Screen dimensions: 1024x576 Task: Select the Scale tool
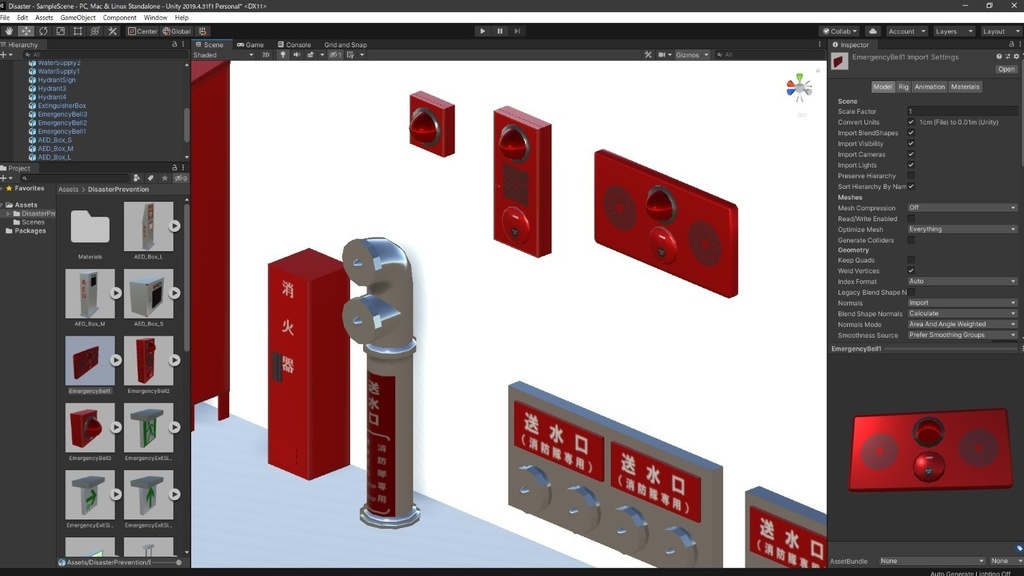click(61, 31)
